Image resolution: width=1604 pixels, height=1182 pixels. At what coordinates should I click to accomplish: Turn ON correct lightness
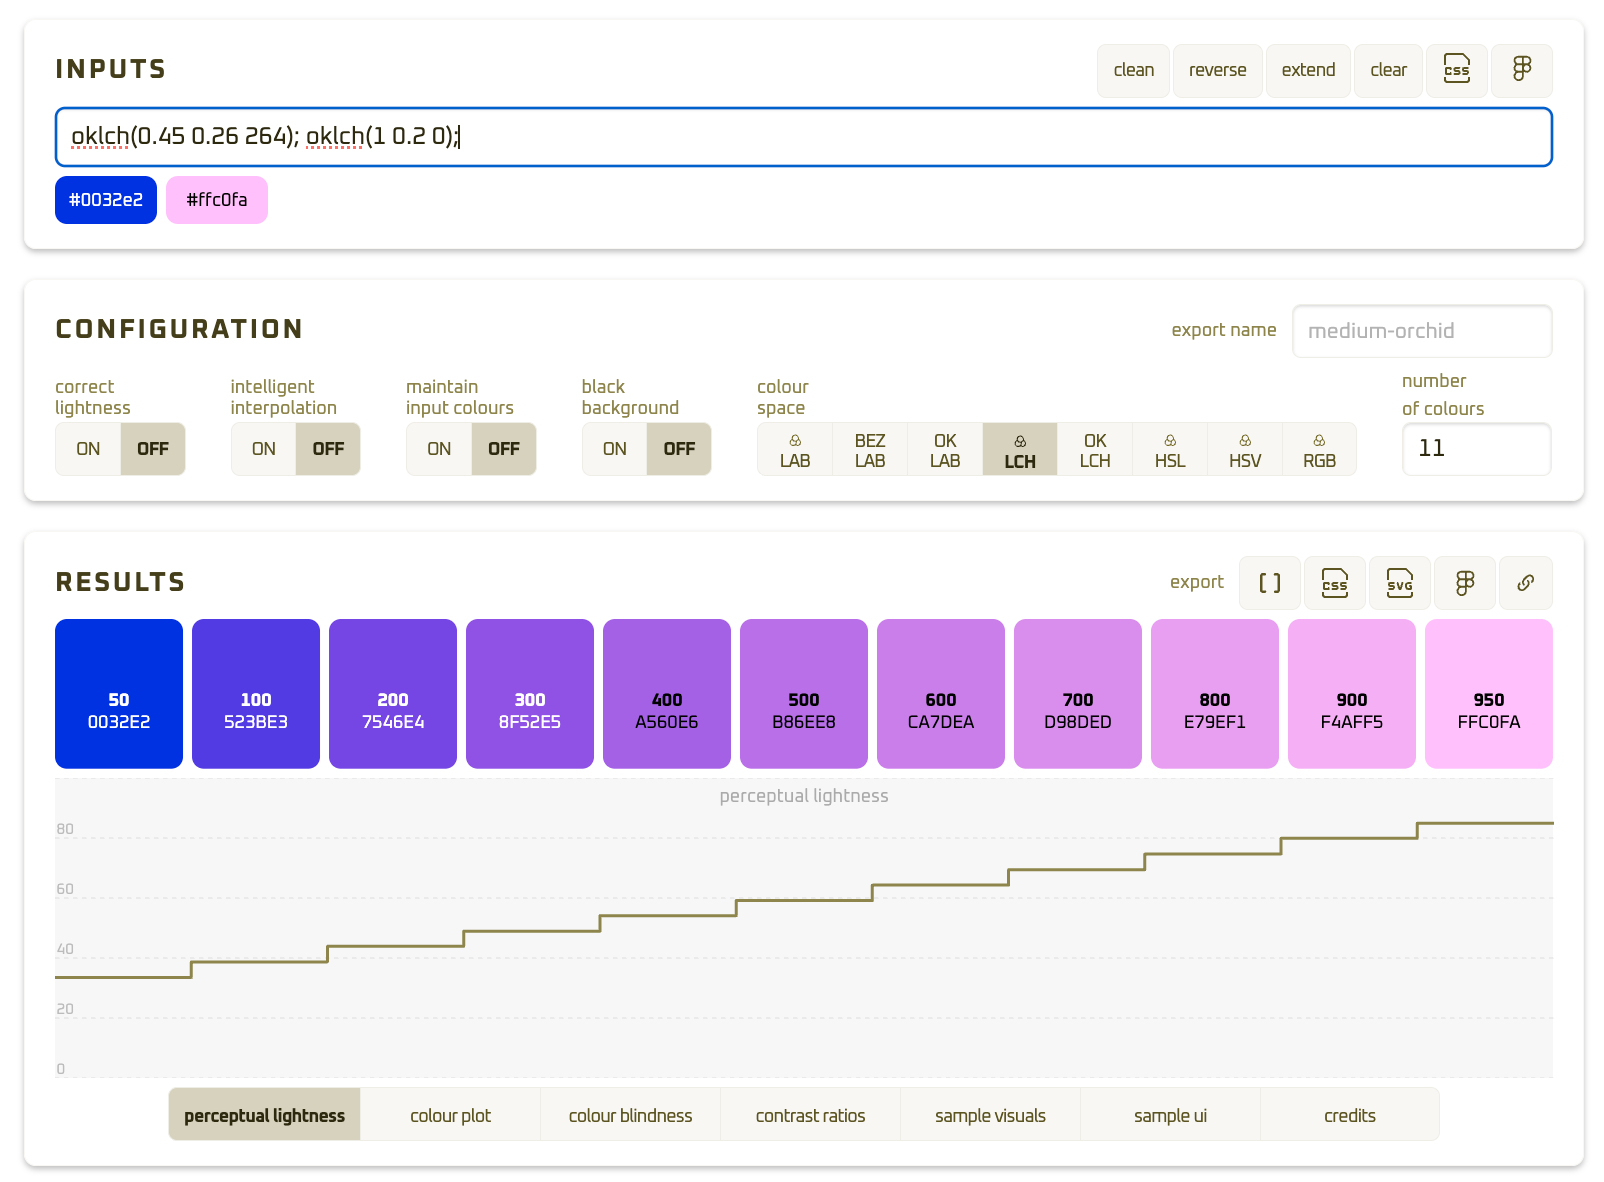point(88,449)
